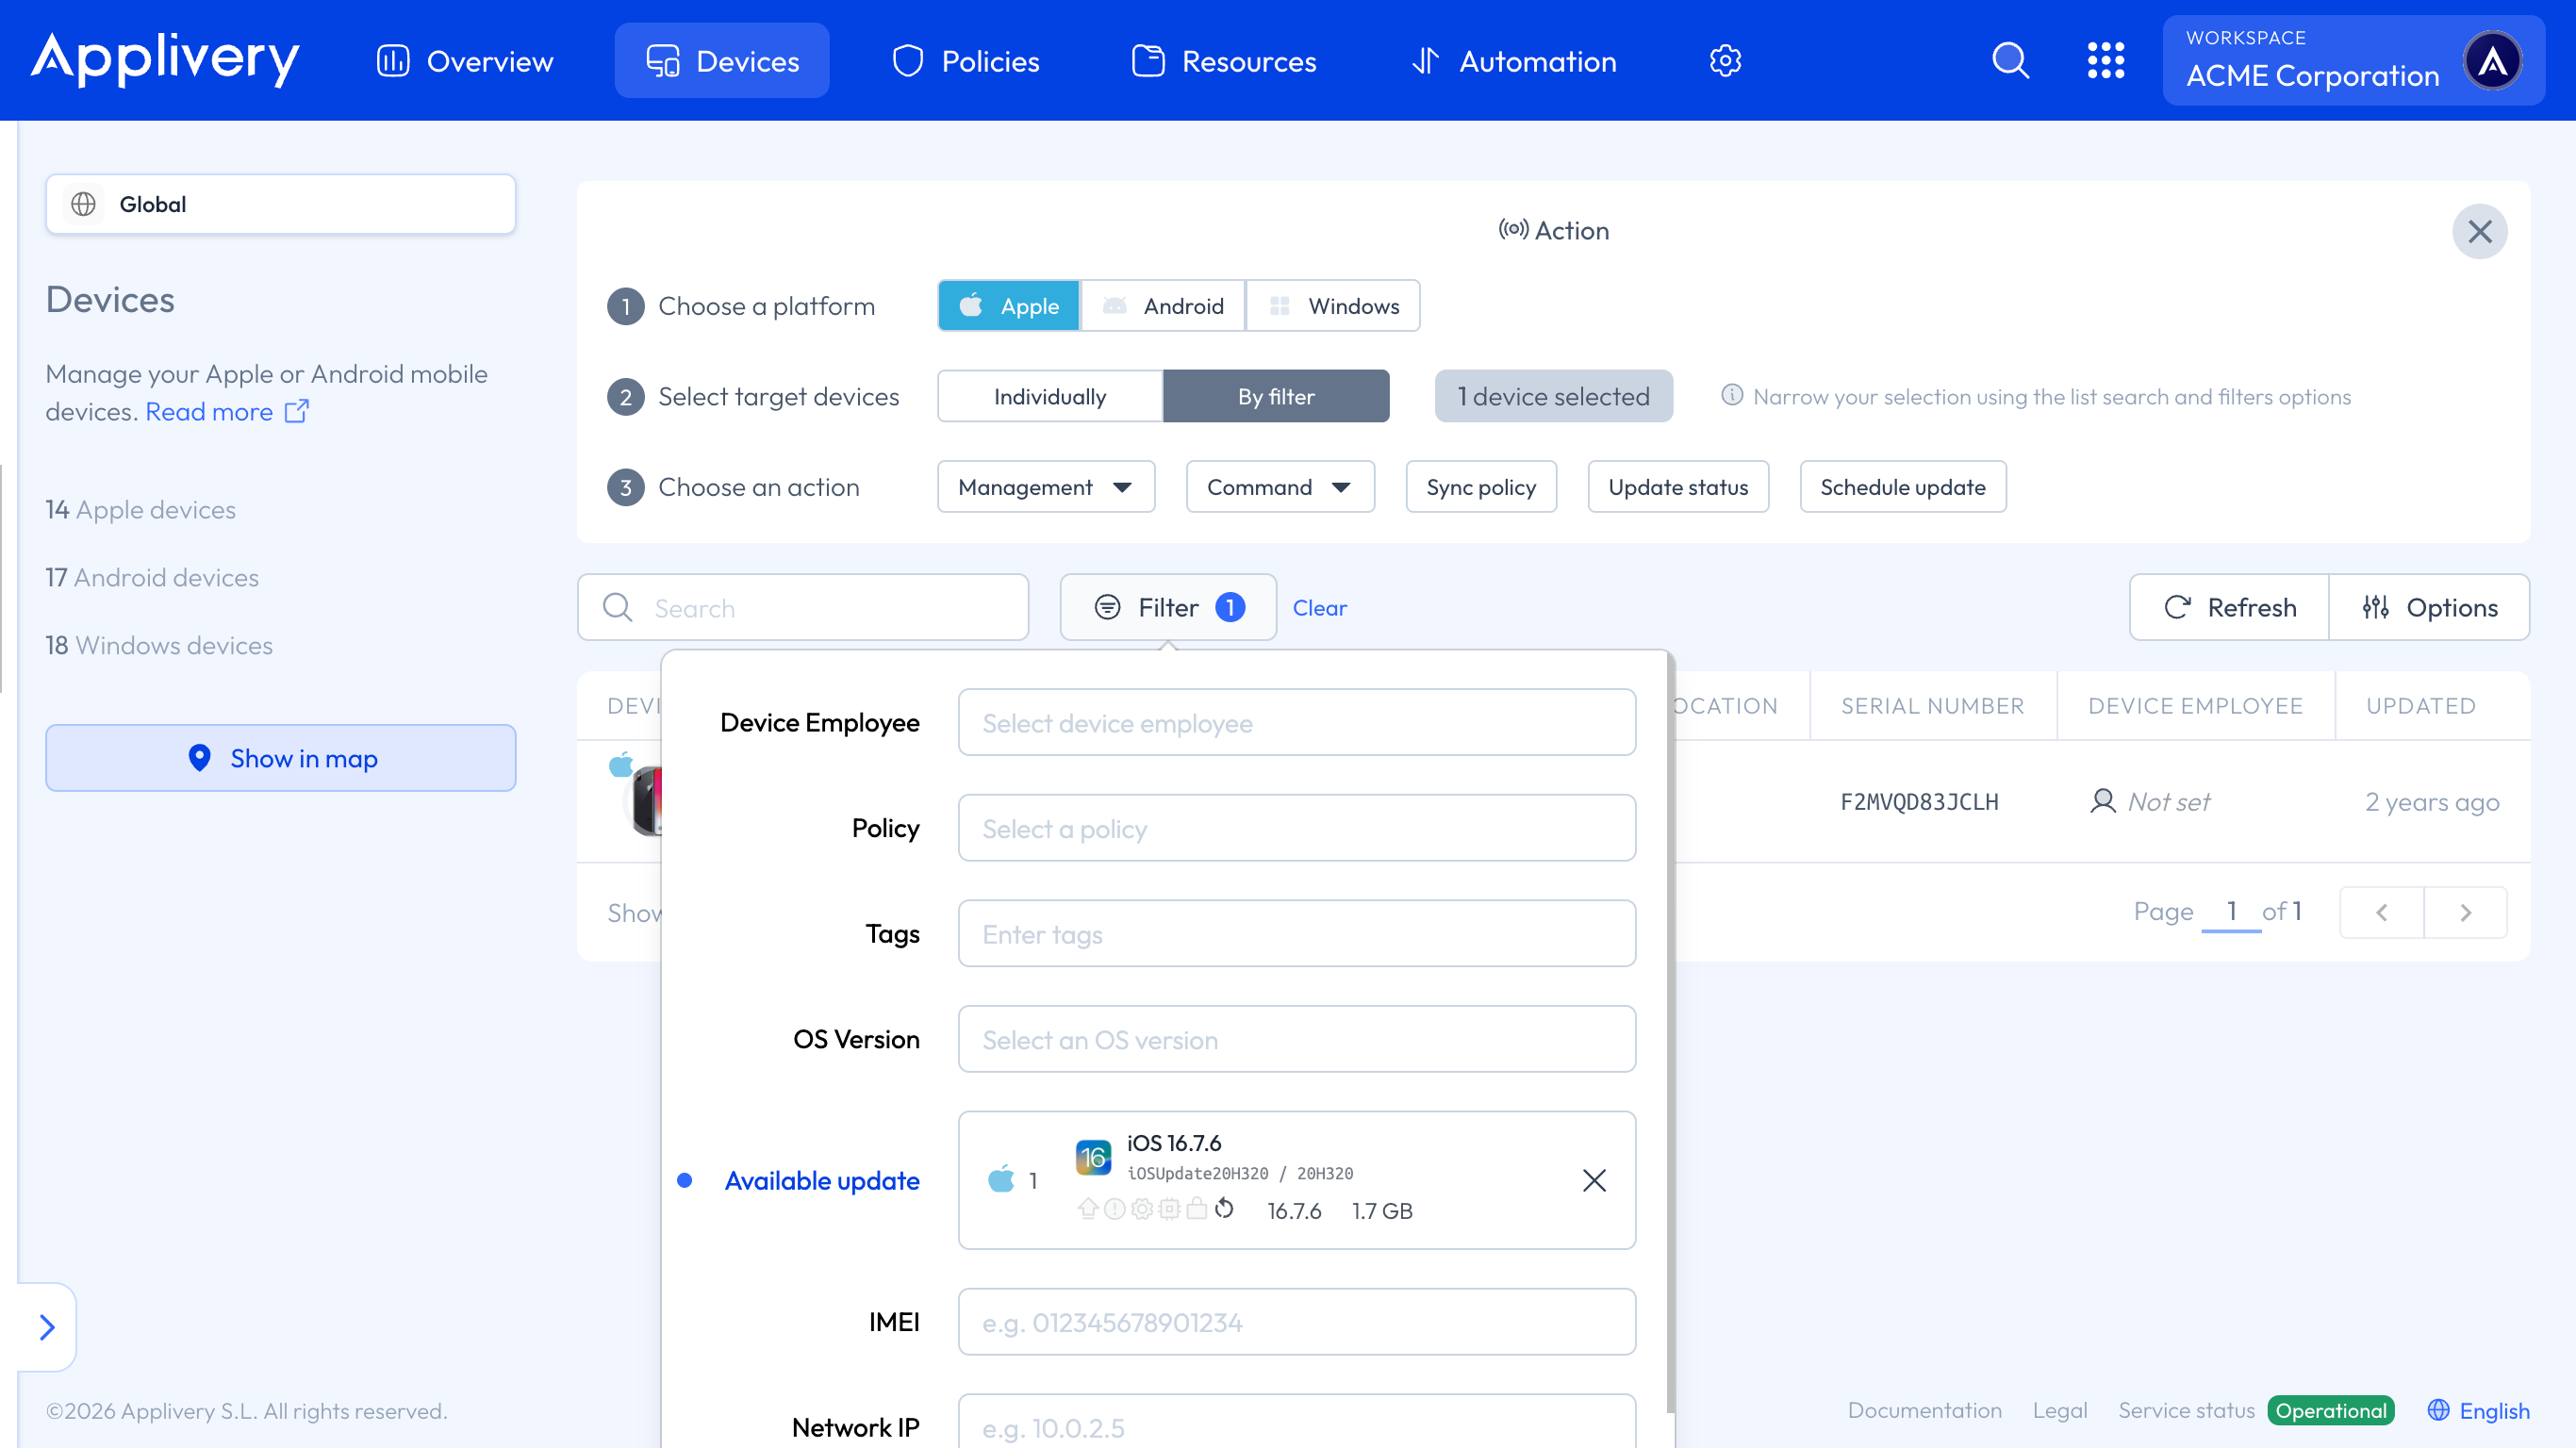Open the Command action dropdown
The width and height of the screenshot is (2576, 1448).
(1279, 487)
